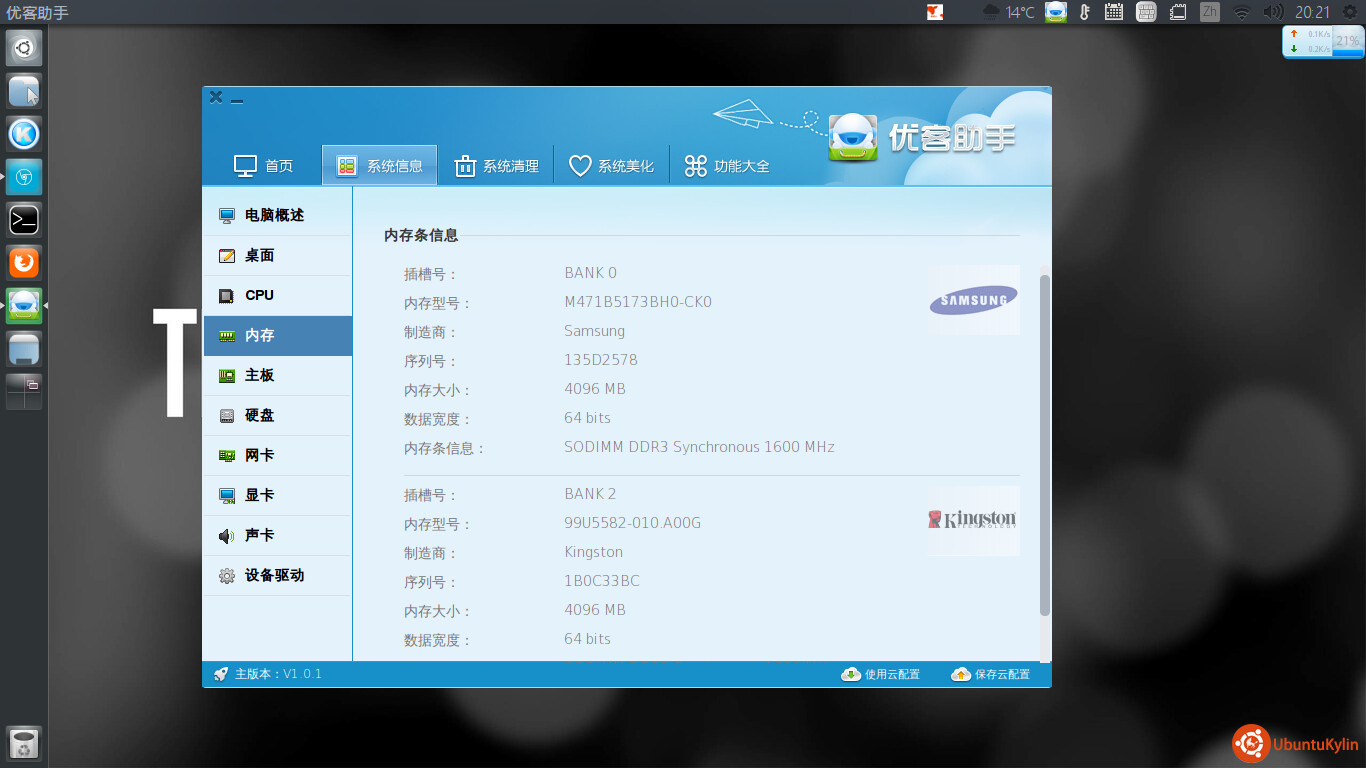Open the terminal from the launcher
1366x768 pixels.
[x=24, y=219]
